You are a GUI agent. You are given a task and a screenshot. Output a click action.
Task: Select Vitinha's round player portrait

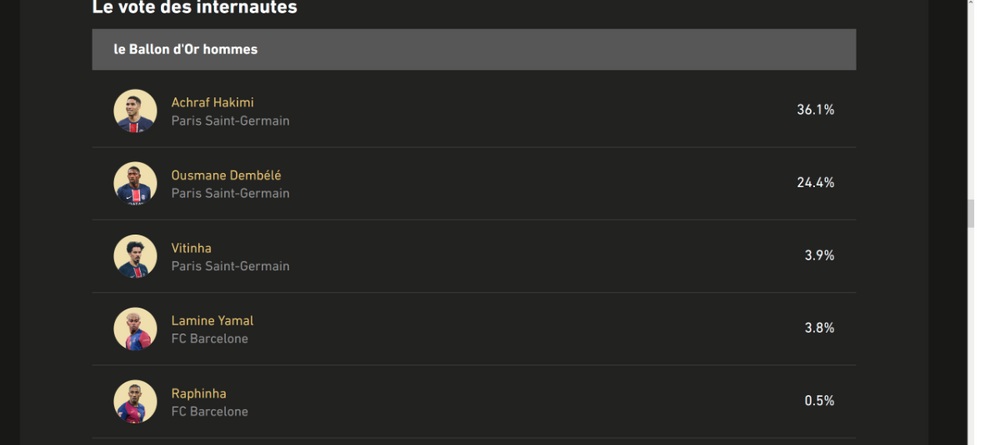135,256
